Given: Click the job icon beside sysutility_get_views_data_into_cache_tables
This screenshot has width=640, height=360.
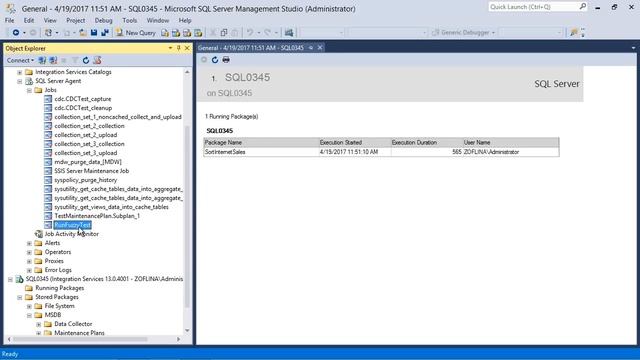Looking at the screenshot, I should pos(48,207).
